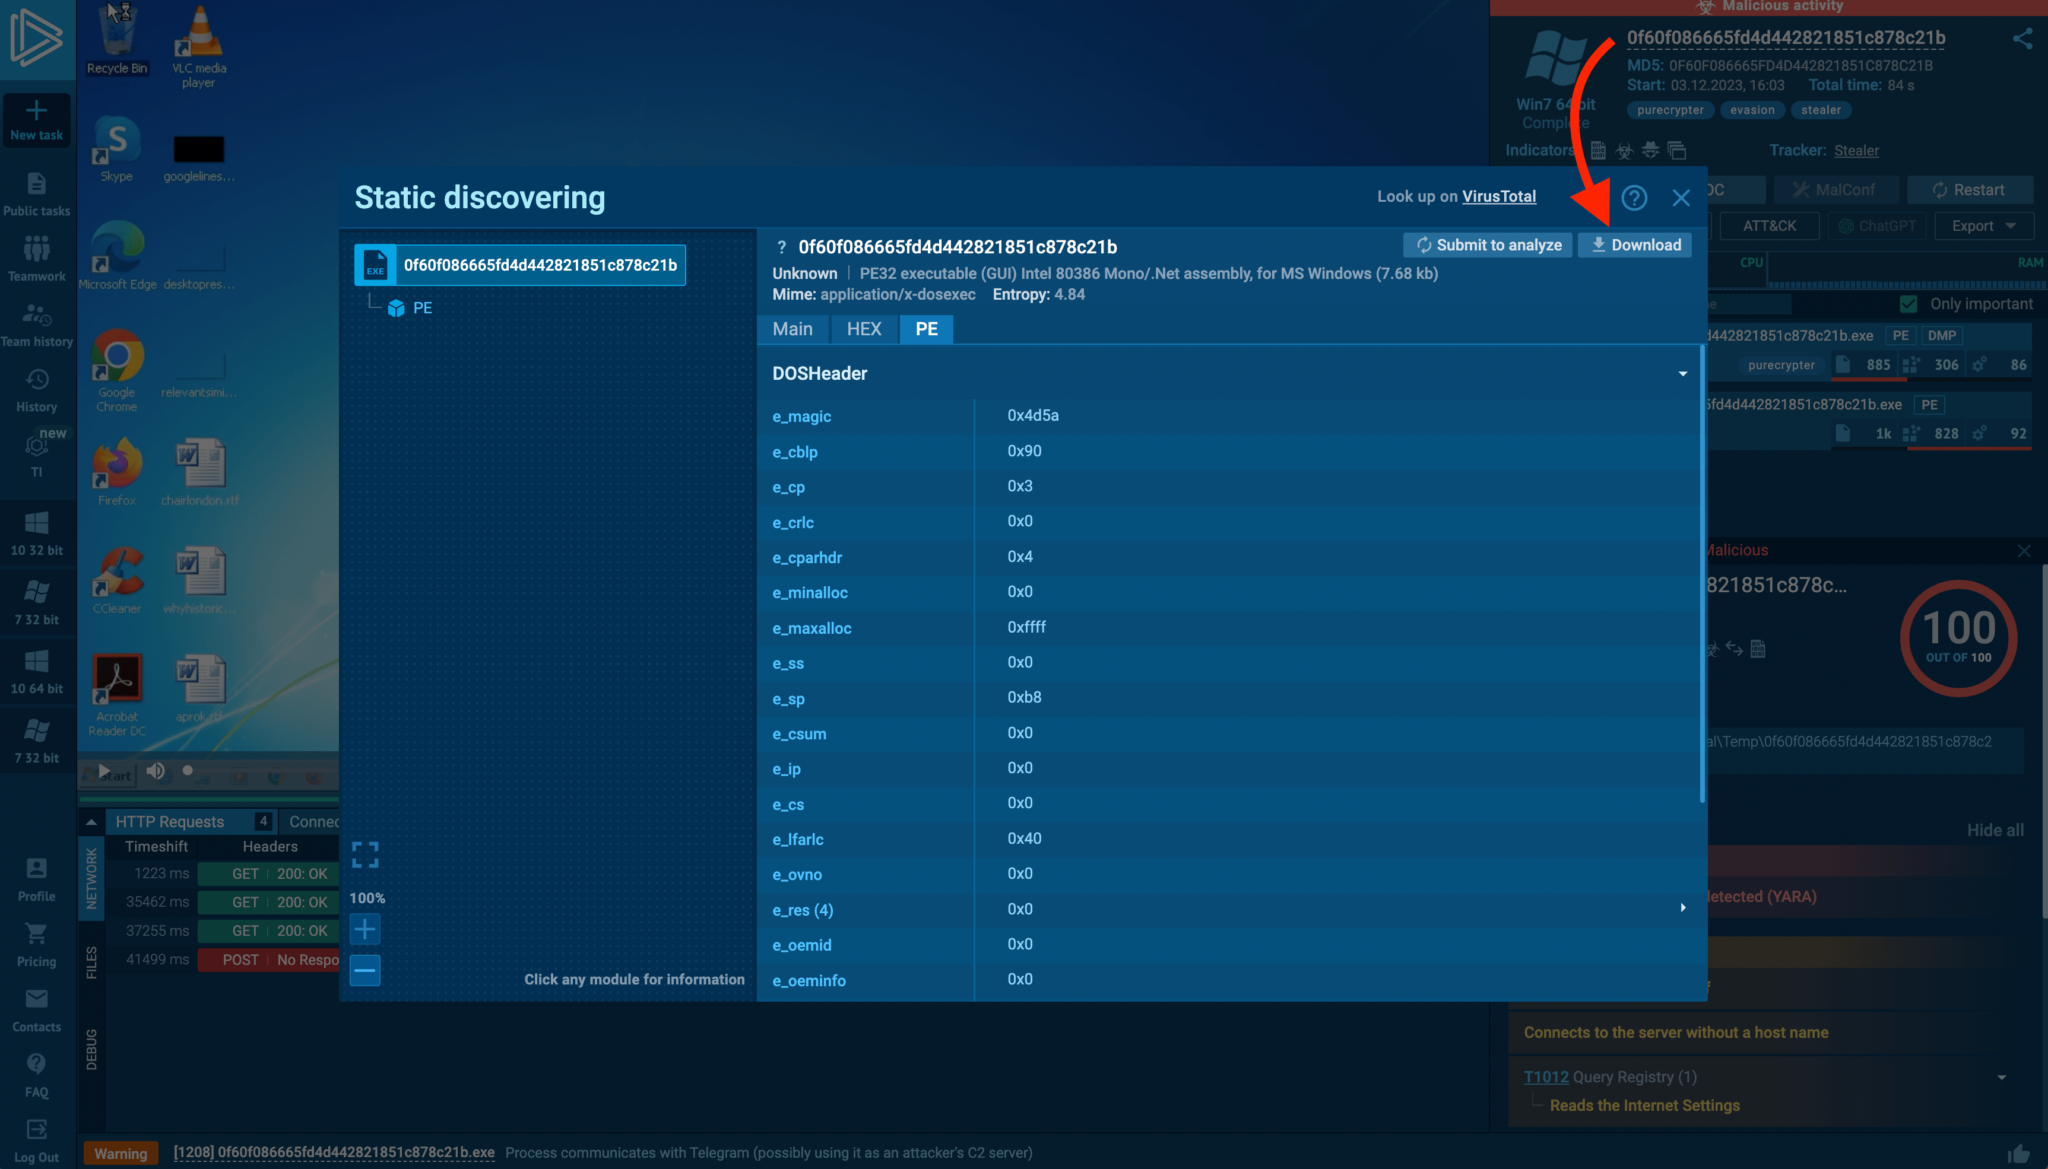Open the VirusTotal link
The image size is (2048, 1169).
tap(1499, 197)
